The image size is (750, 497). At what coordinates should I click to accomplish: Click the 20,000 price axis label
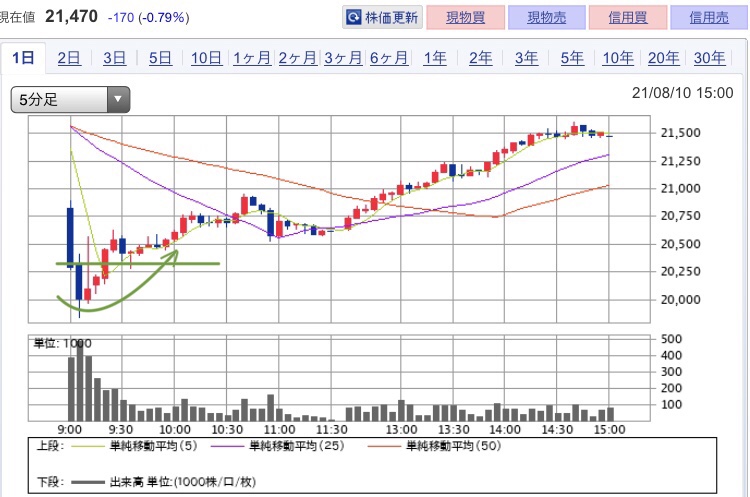[x=680, y=299]
